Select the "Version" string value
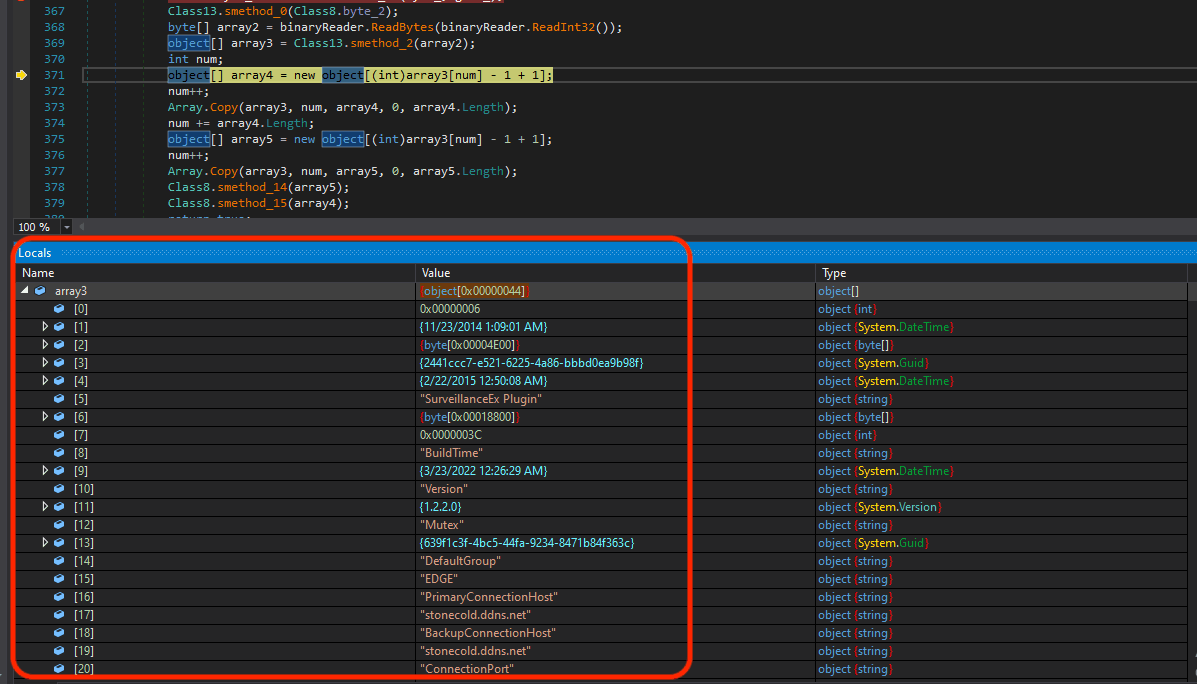Viewport: 1197px width, 684px height. [444, 489]
